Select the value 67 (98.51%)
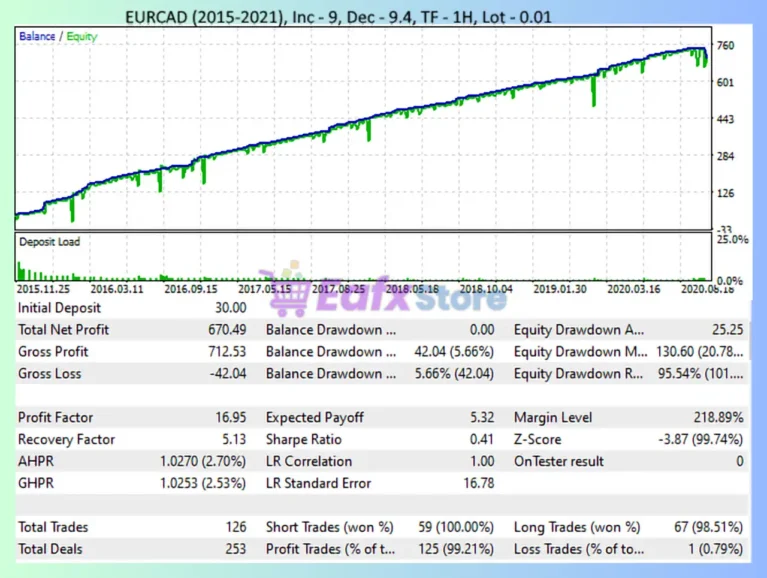 coord(708,527)
